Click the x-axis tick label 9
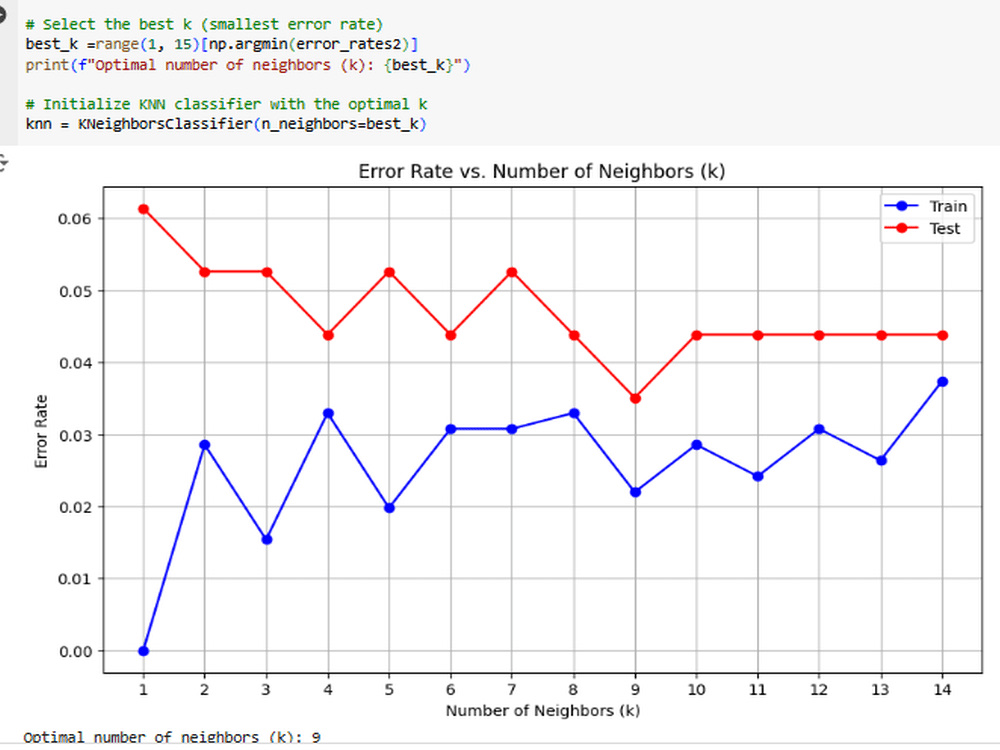 click(635, 689)
